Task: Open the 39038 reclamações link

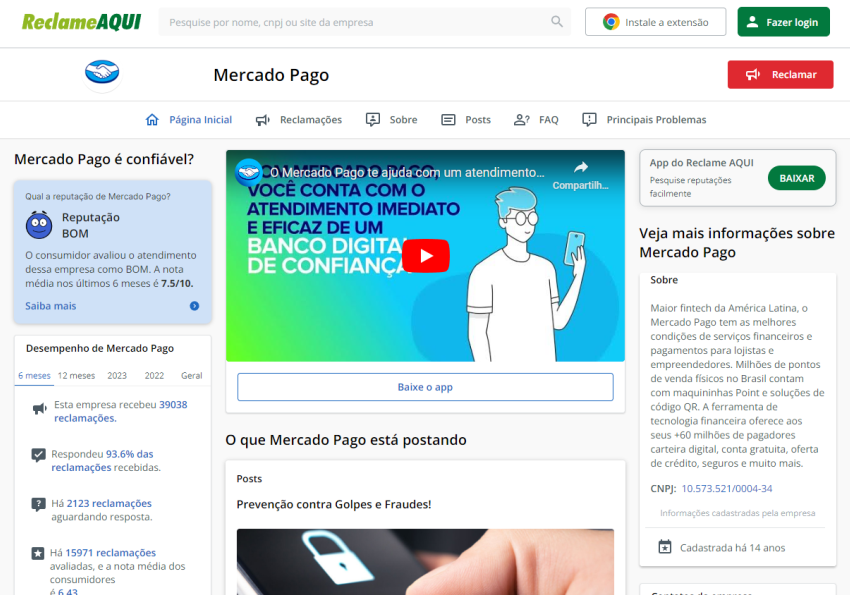Action: pos(120,411)
